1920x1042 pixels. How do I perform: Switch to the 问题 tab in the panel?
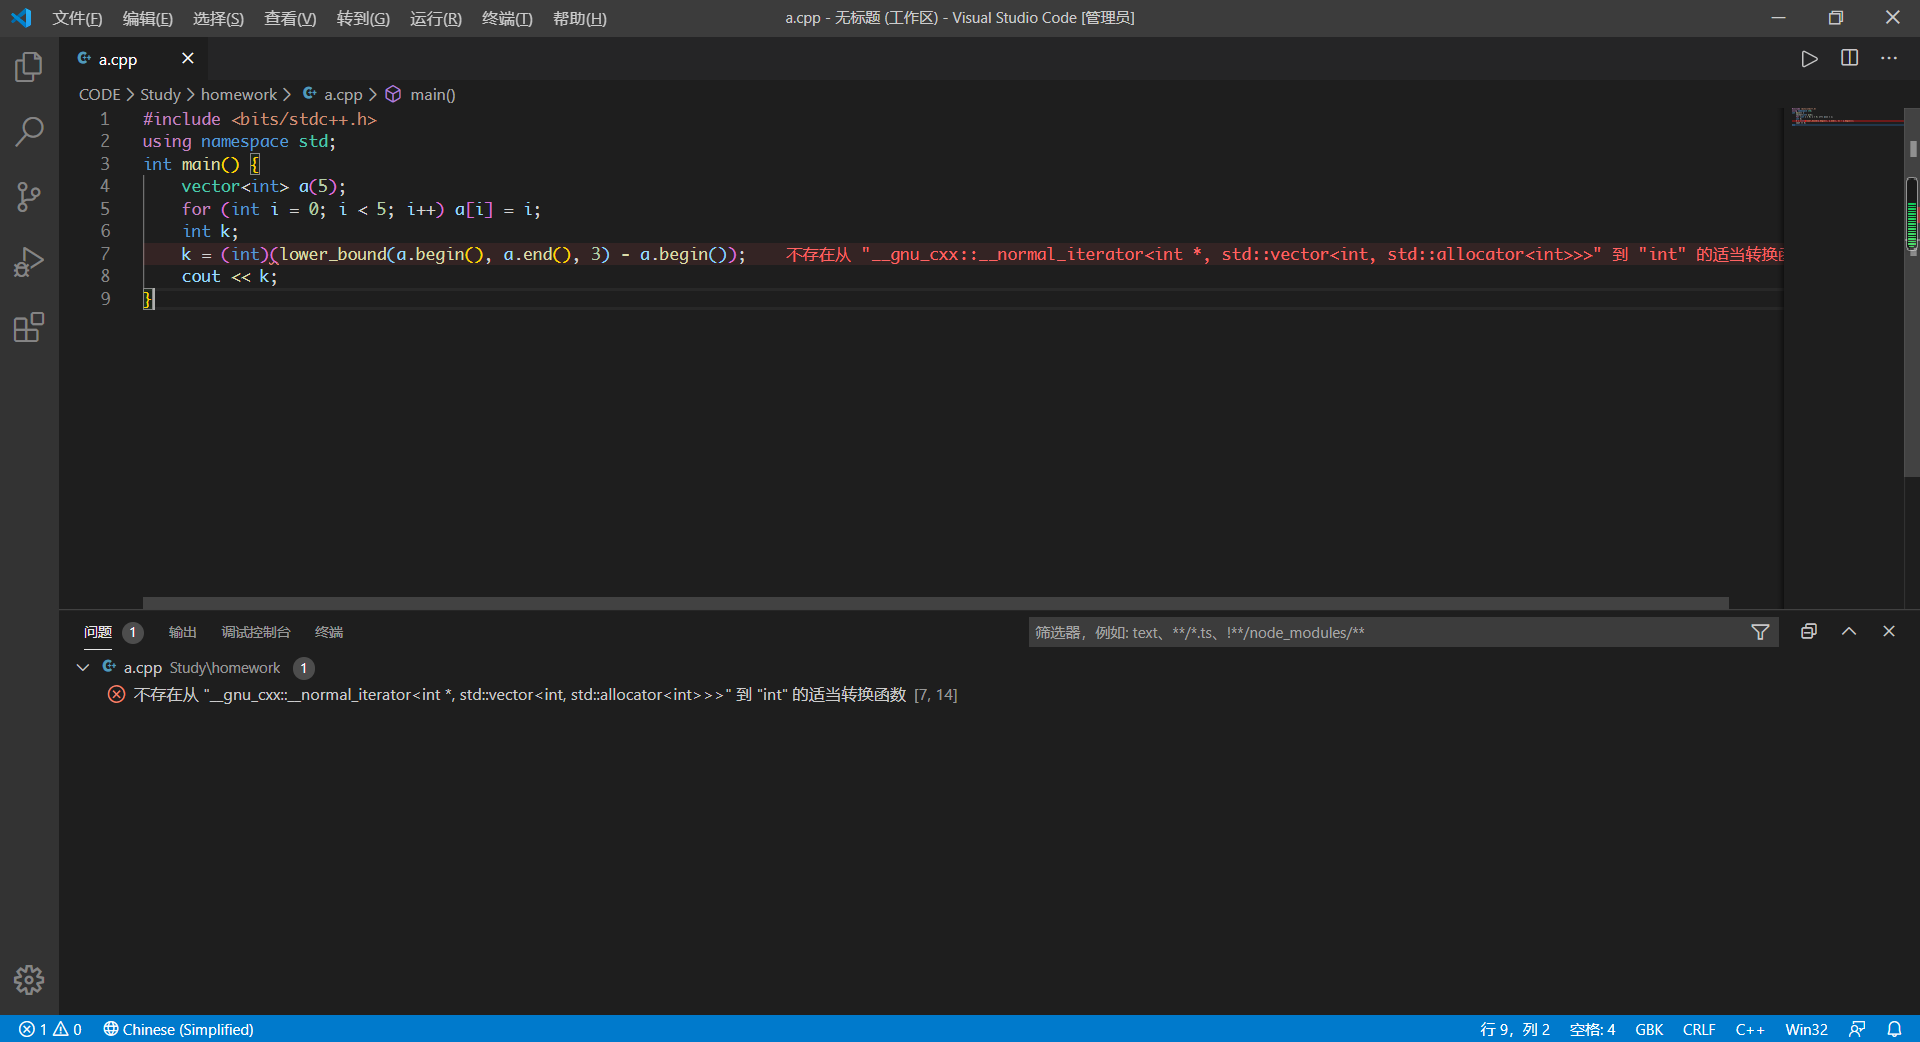tap(98, 632)
